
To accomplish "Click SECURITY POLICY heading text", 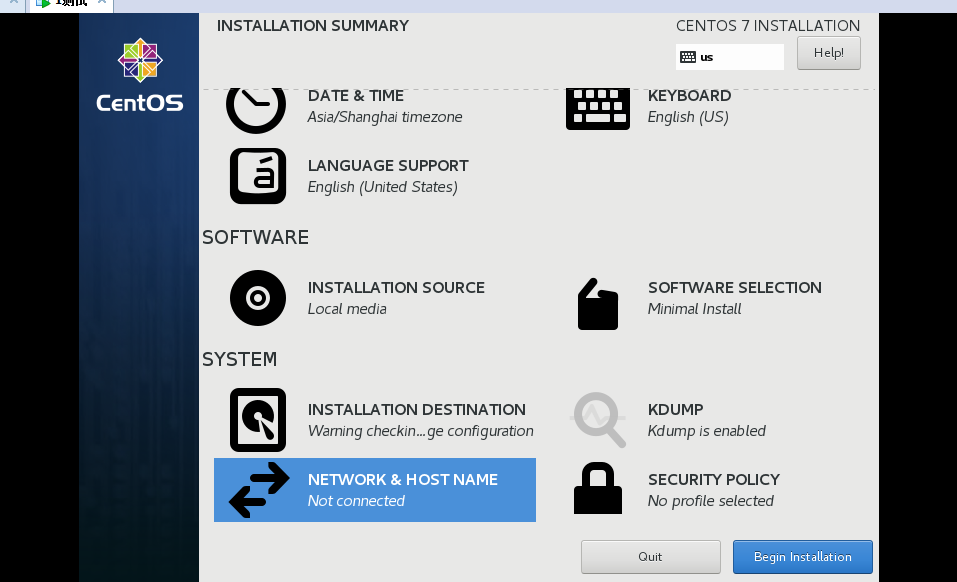I will 714,480.
